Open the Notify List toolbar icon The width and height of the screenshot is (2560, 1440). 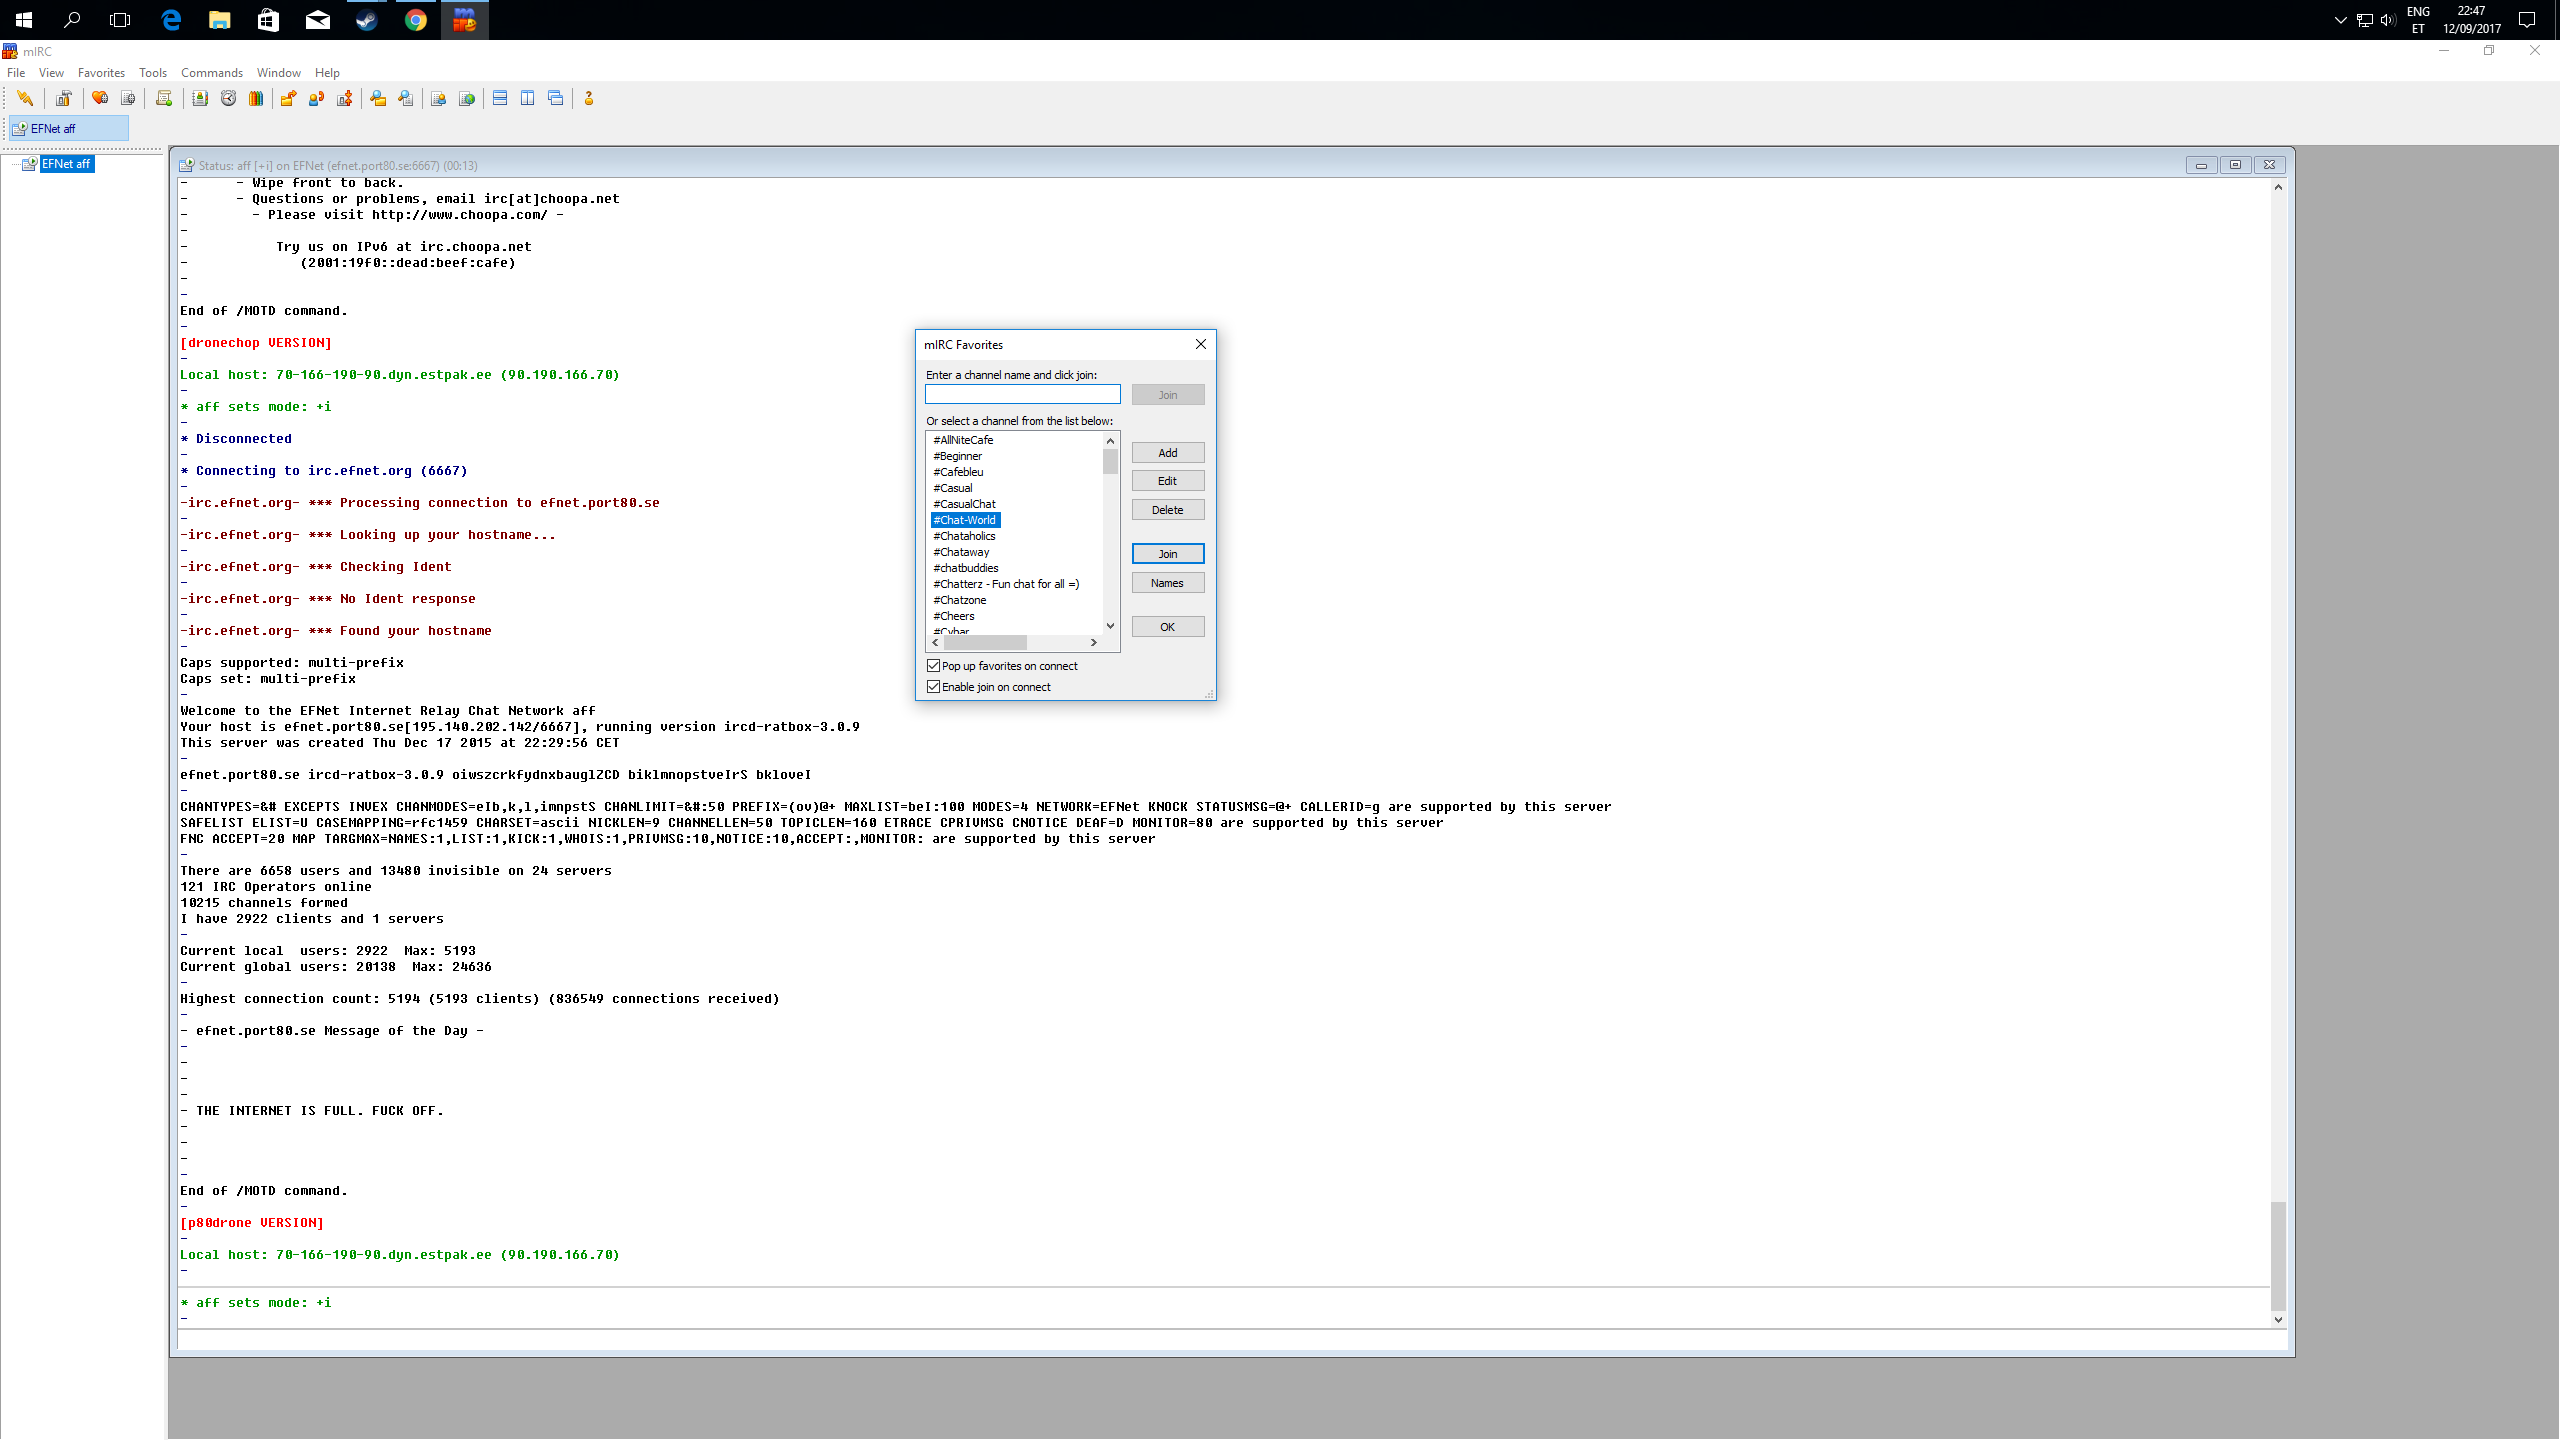(x=438, y=98)
